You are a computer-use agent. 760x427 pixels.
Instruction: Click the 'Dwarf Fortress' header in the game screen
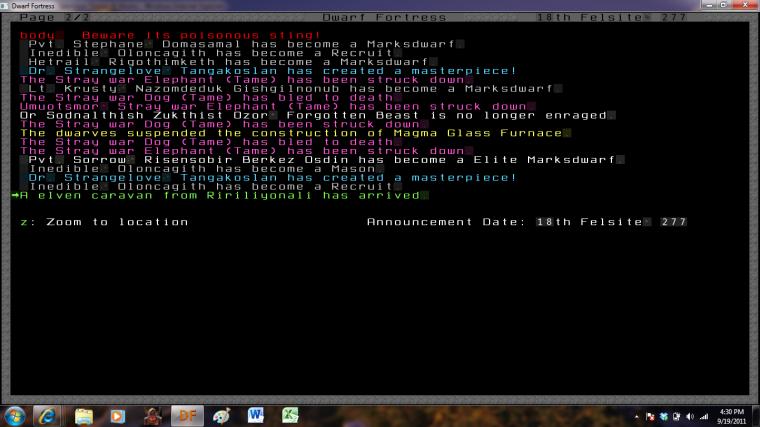click(384, 17)
